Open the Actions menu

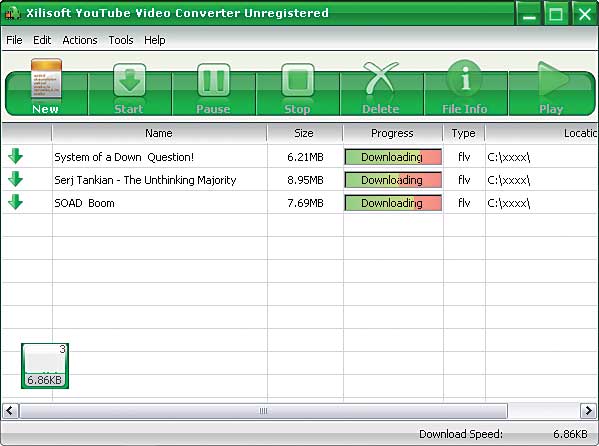pyautogui.click(x=80, y=40)
